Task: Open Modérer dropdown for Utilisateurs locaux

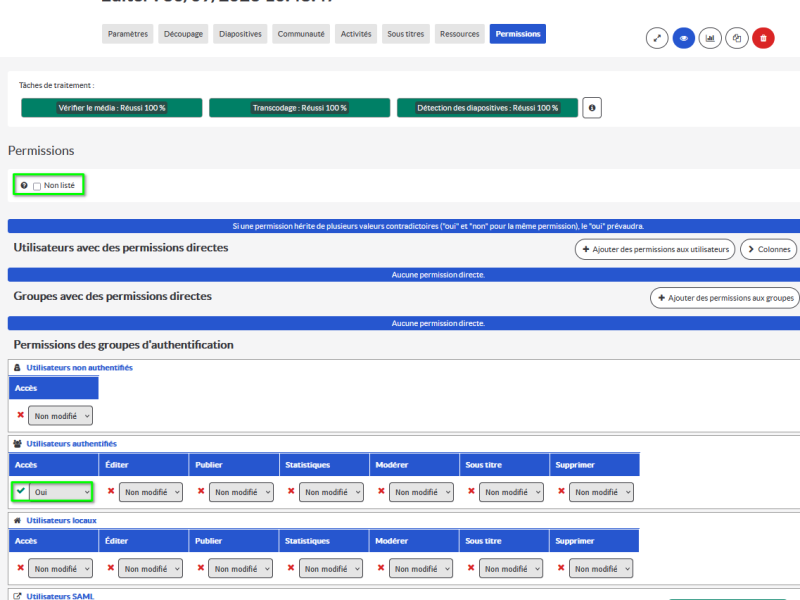Action: click(x=420, y=568)
